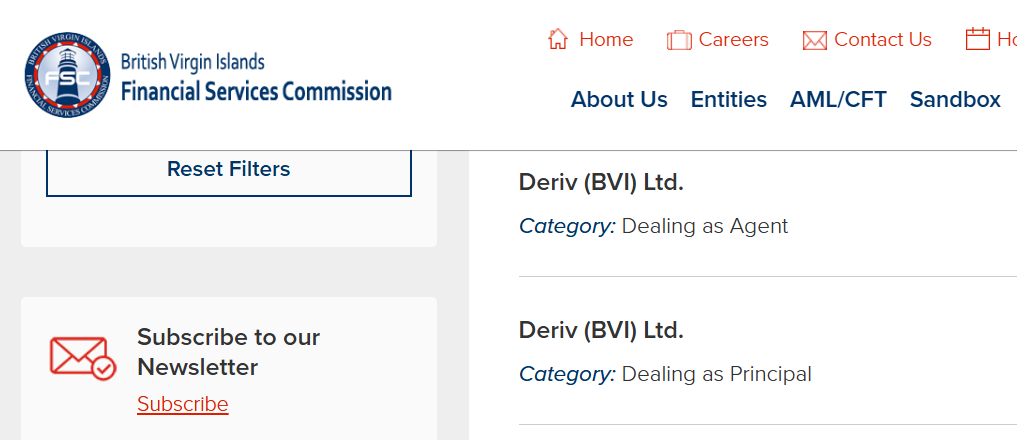The height and width of the screenshot is (440, 1017).
Task: Open the About Us menu
Action: click(x=619, y=99)
